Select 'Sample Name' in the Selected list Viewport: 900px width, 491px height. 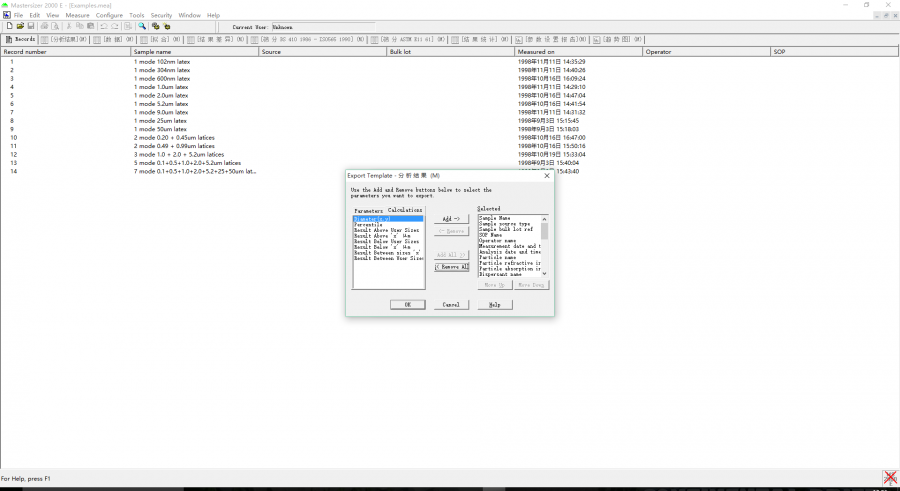coord(495,218)
